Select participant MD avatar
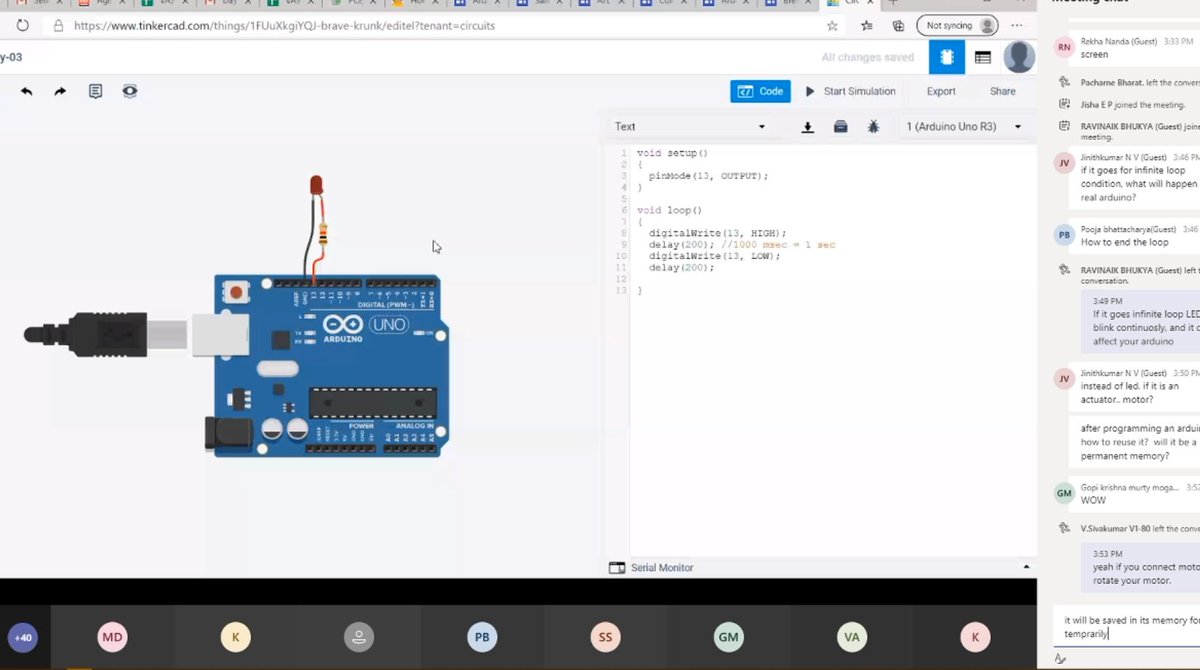1200x670 pixels. coord(112,637)
